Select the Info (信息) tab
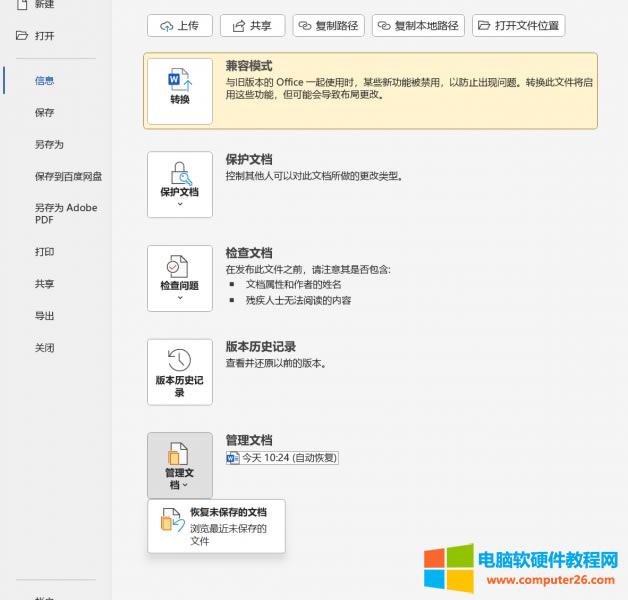628x600 pixels. pos(45,80)
